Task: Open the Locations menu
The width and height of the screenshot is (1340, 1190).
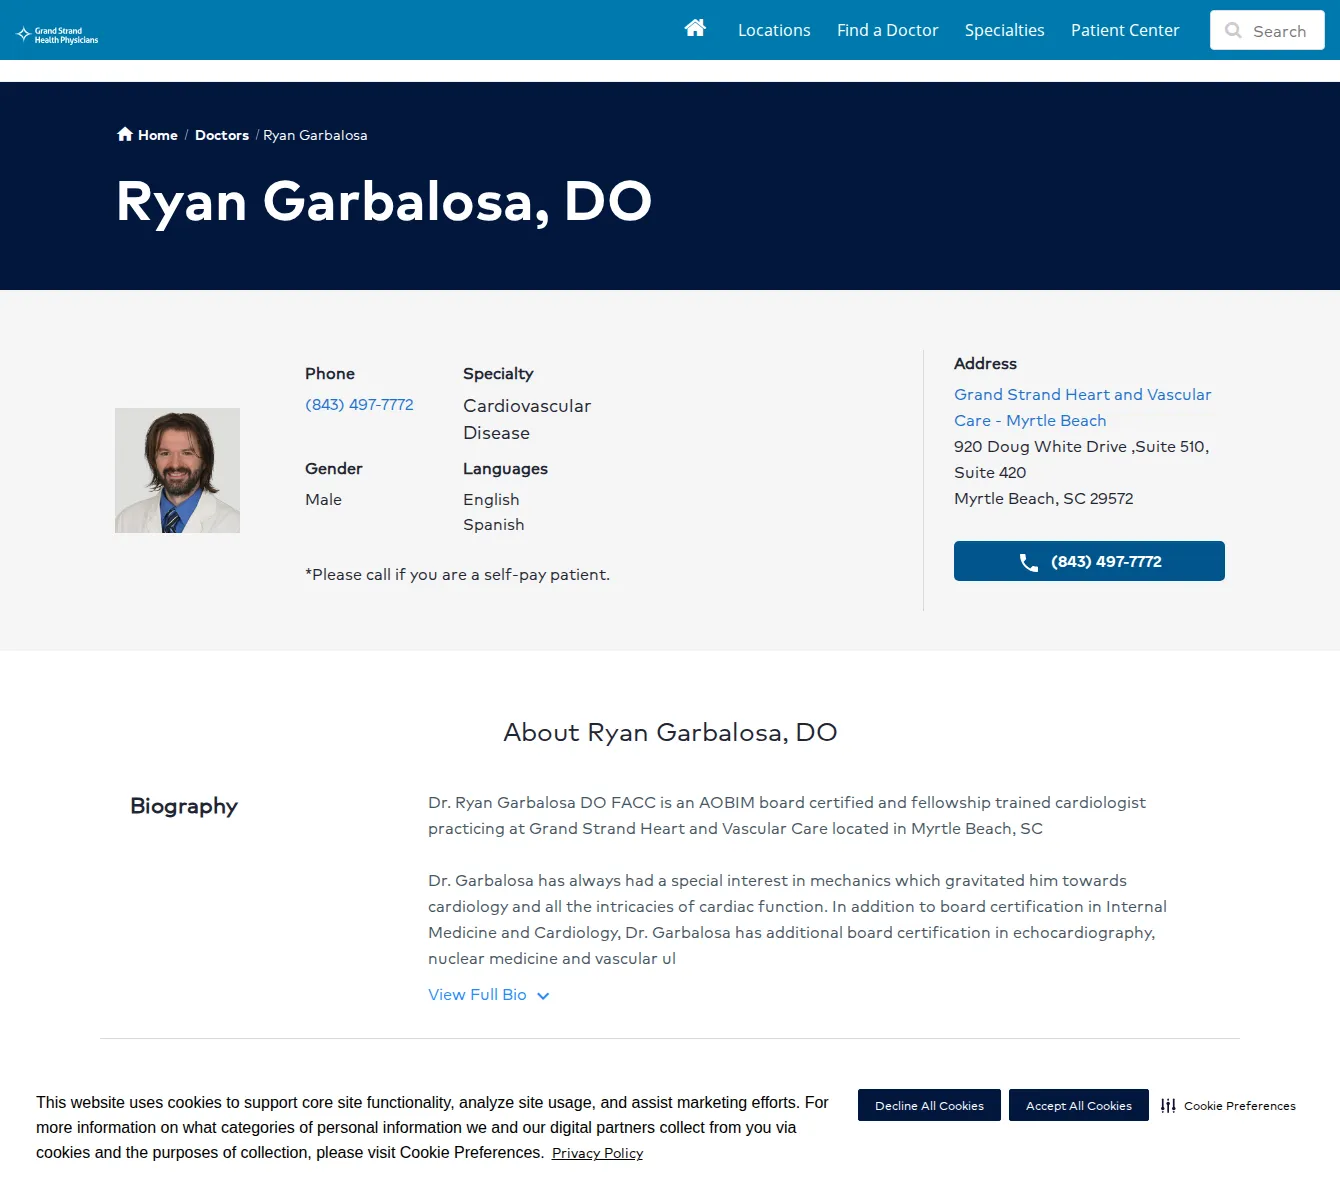Action: 774,30
